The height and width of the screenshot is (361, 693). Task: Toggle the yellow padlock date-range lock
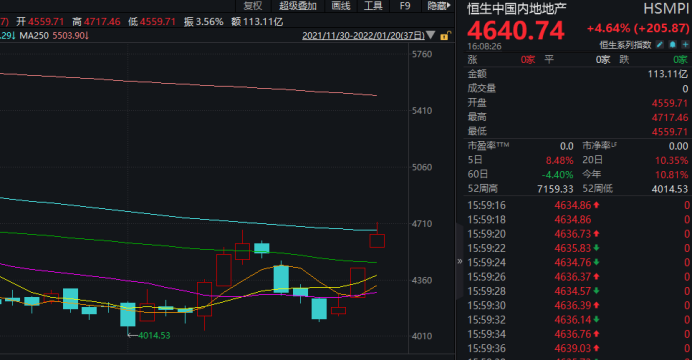[446, 36]
